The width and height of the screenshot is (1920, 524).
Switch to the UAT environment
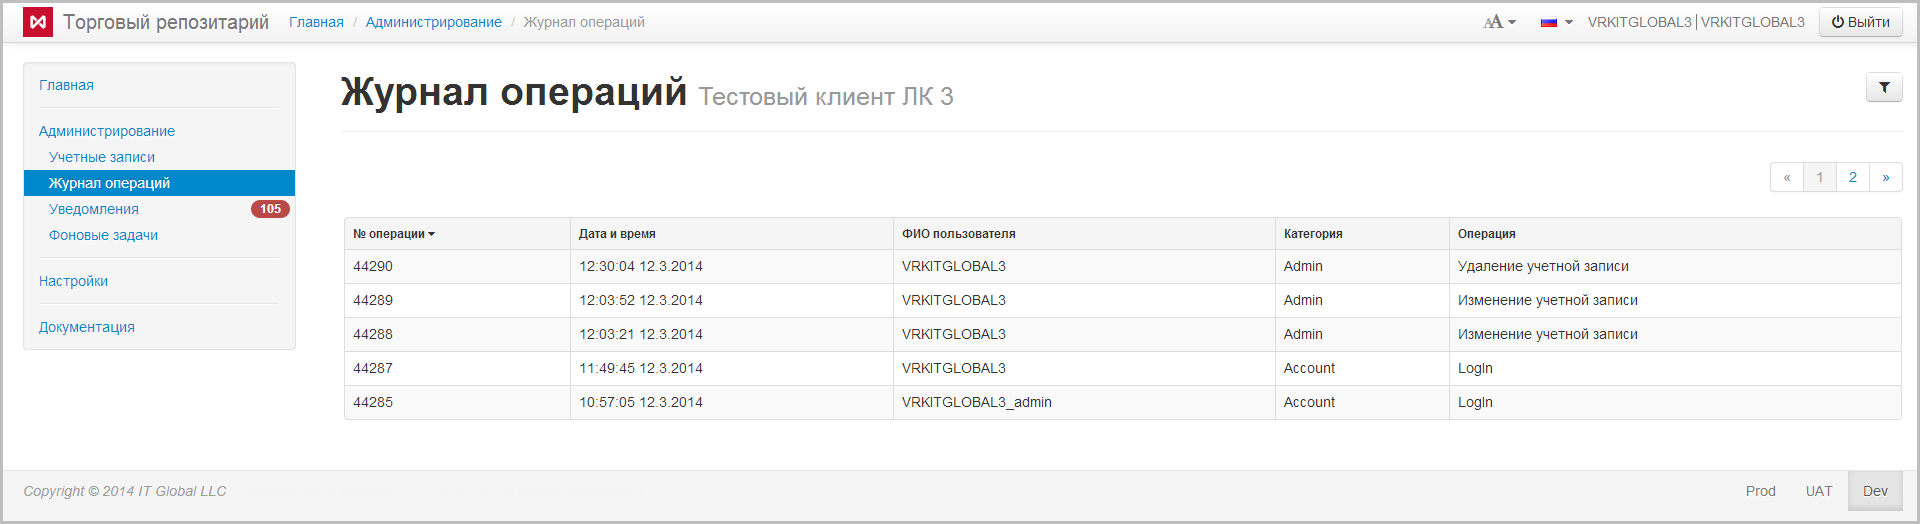click(1819, 491)
